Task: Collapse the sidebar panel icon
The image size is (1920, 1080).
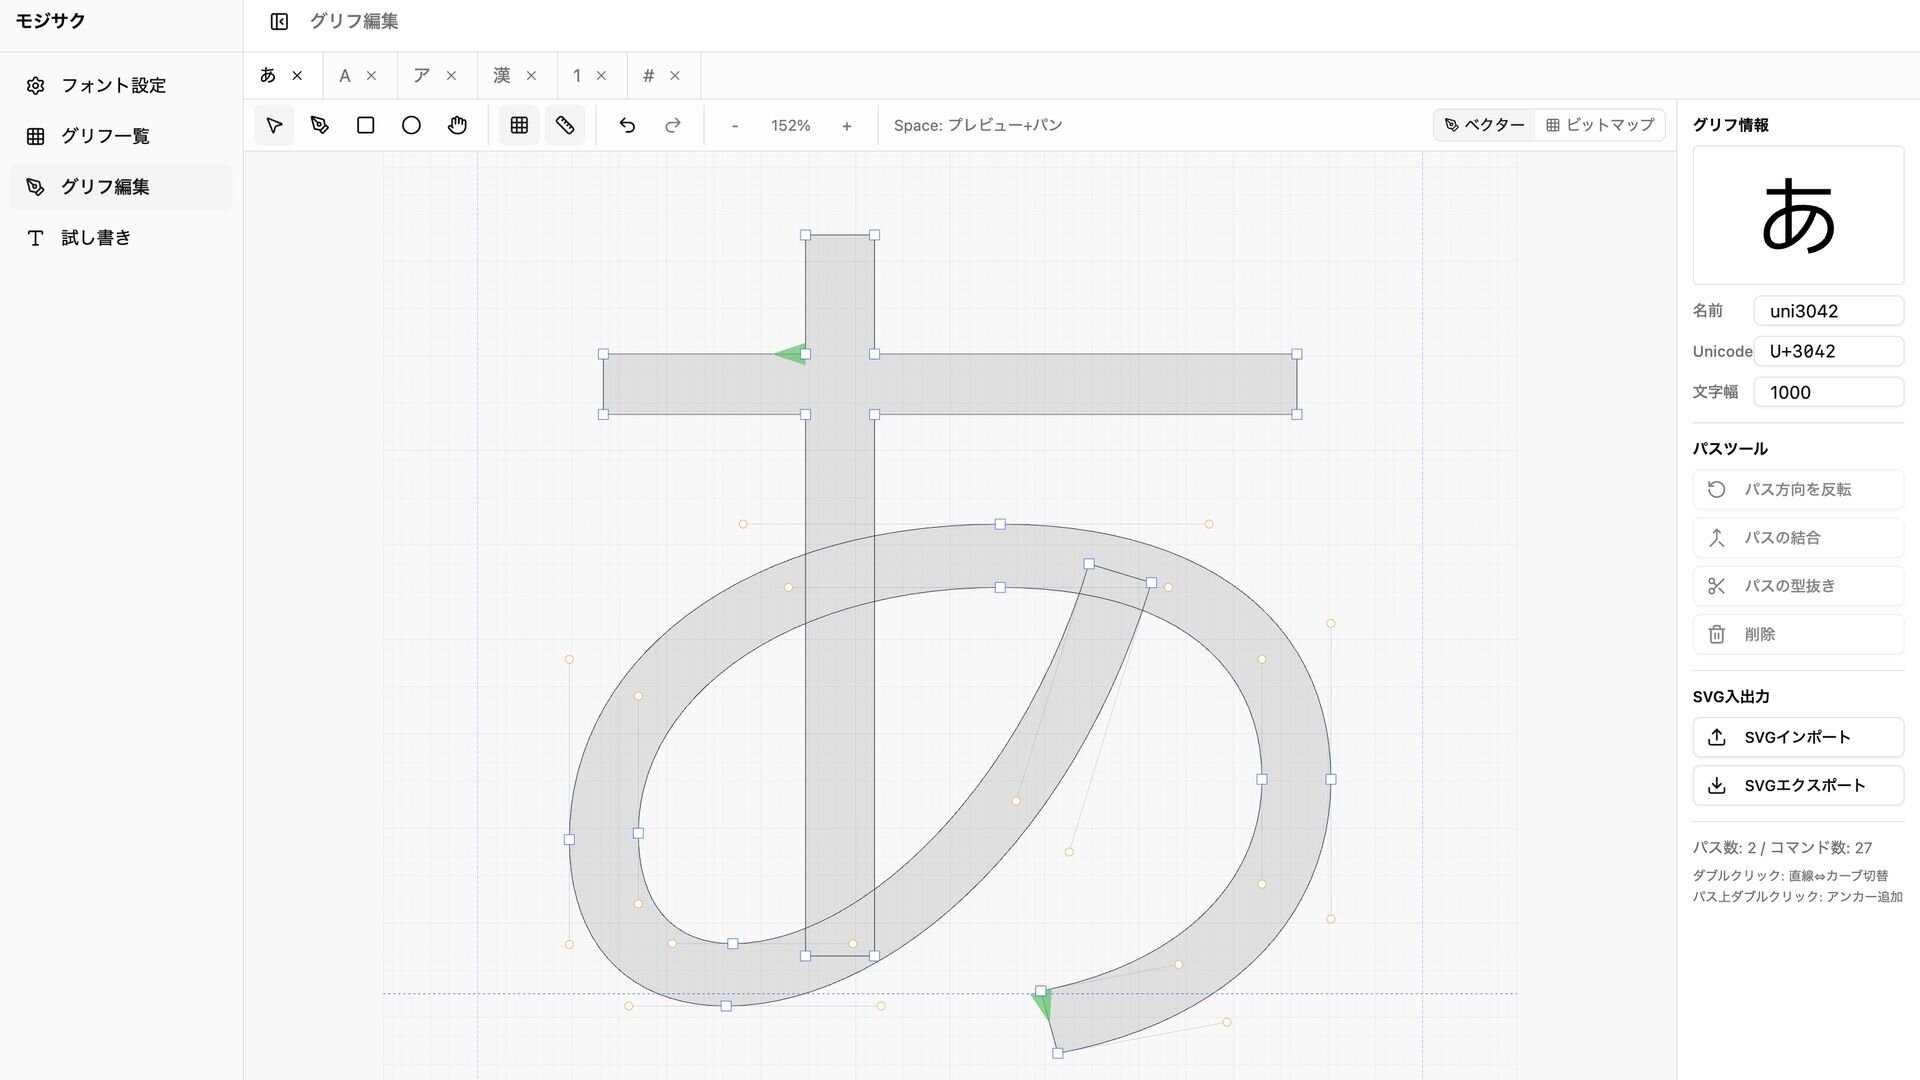Action: pyautogui.click(x=279, y=21)
